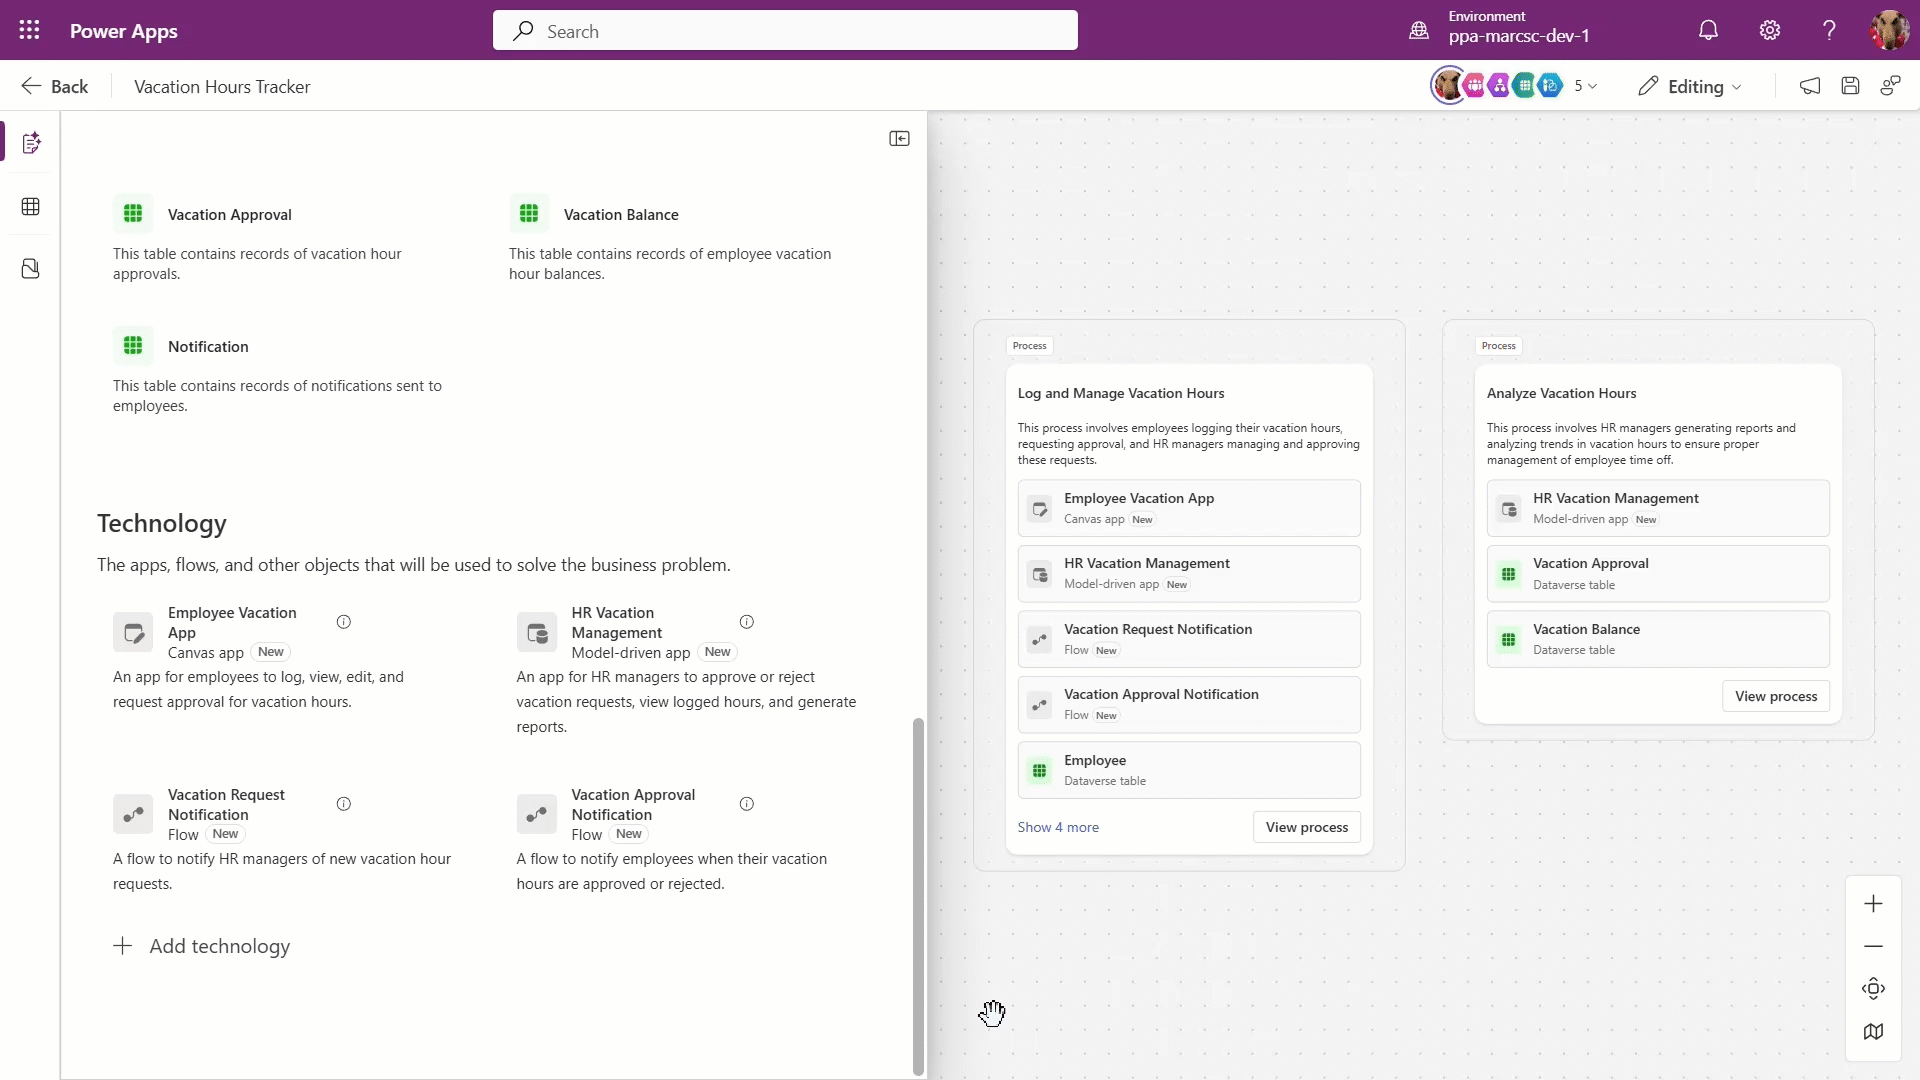The width and height of the screenshot is (1920, 1080).
Task: Save the plan using the save icon
Action: tap(1850, 86)
